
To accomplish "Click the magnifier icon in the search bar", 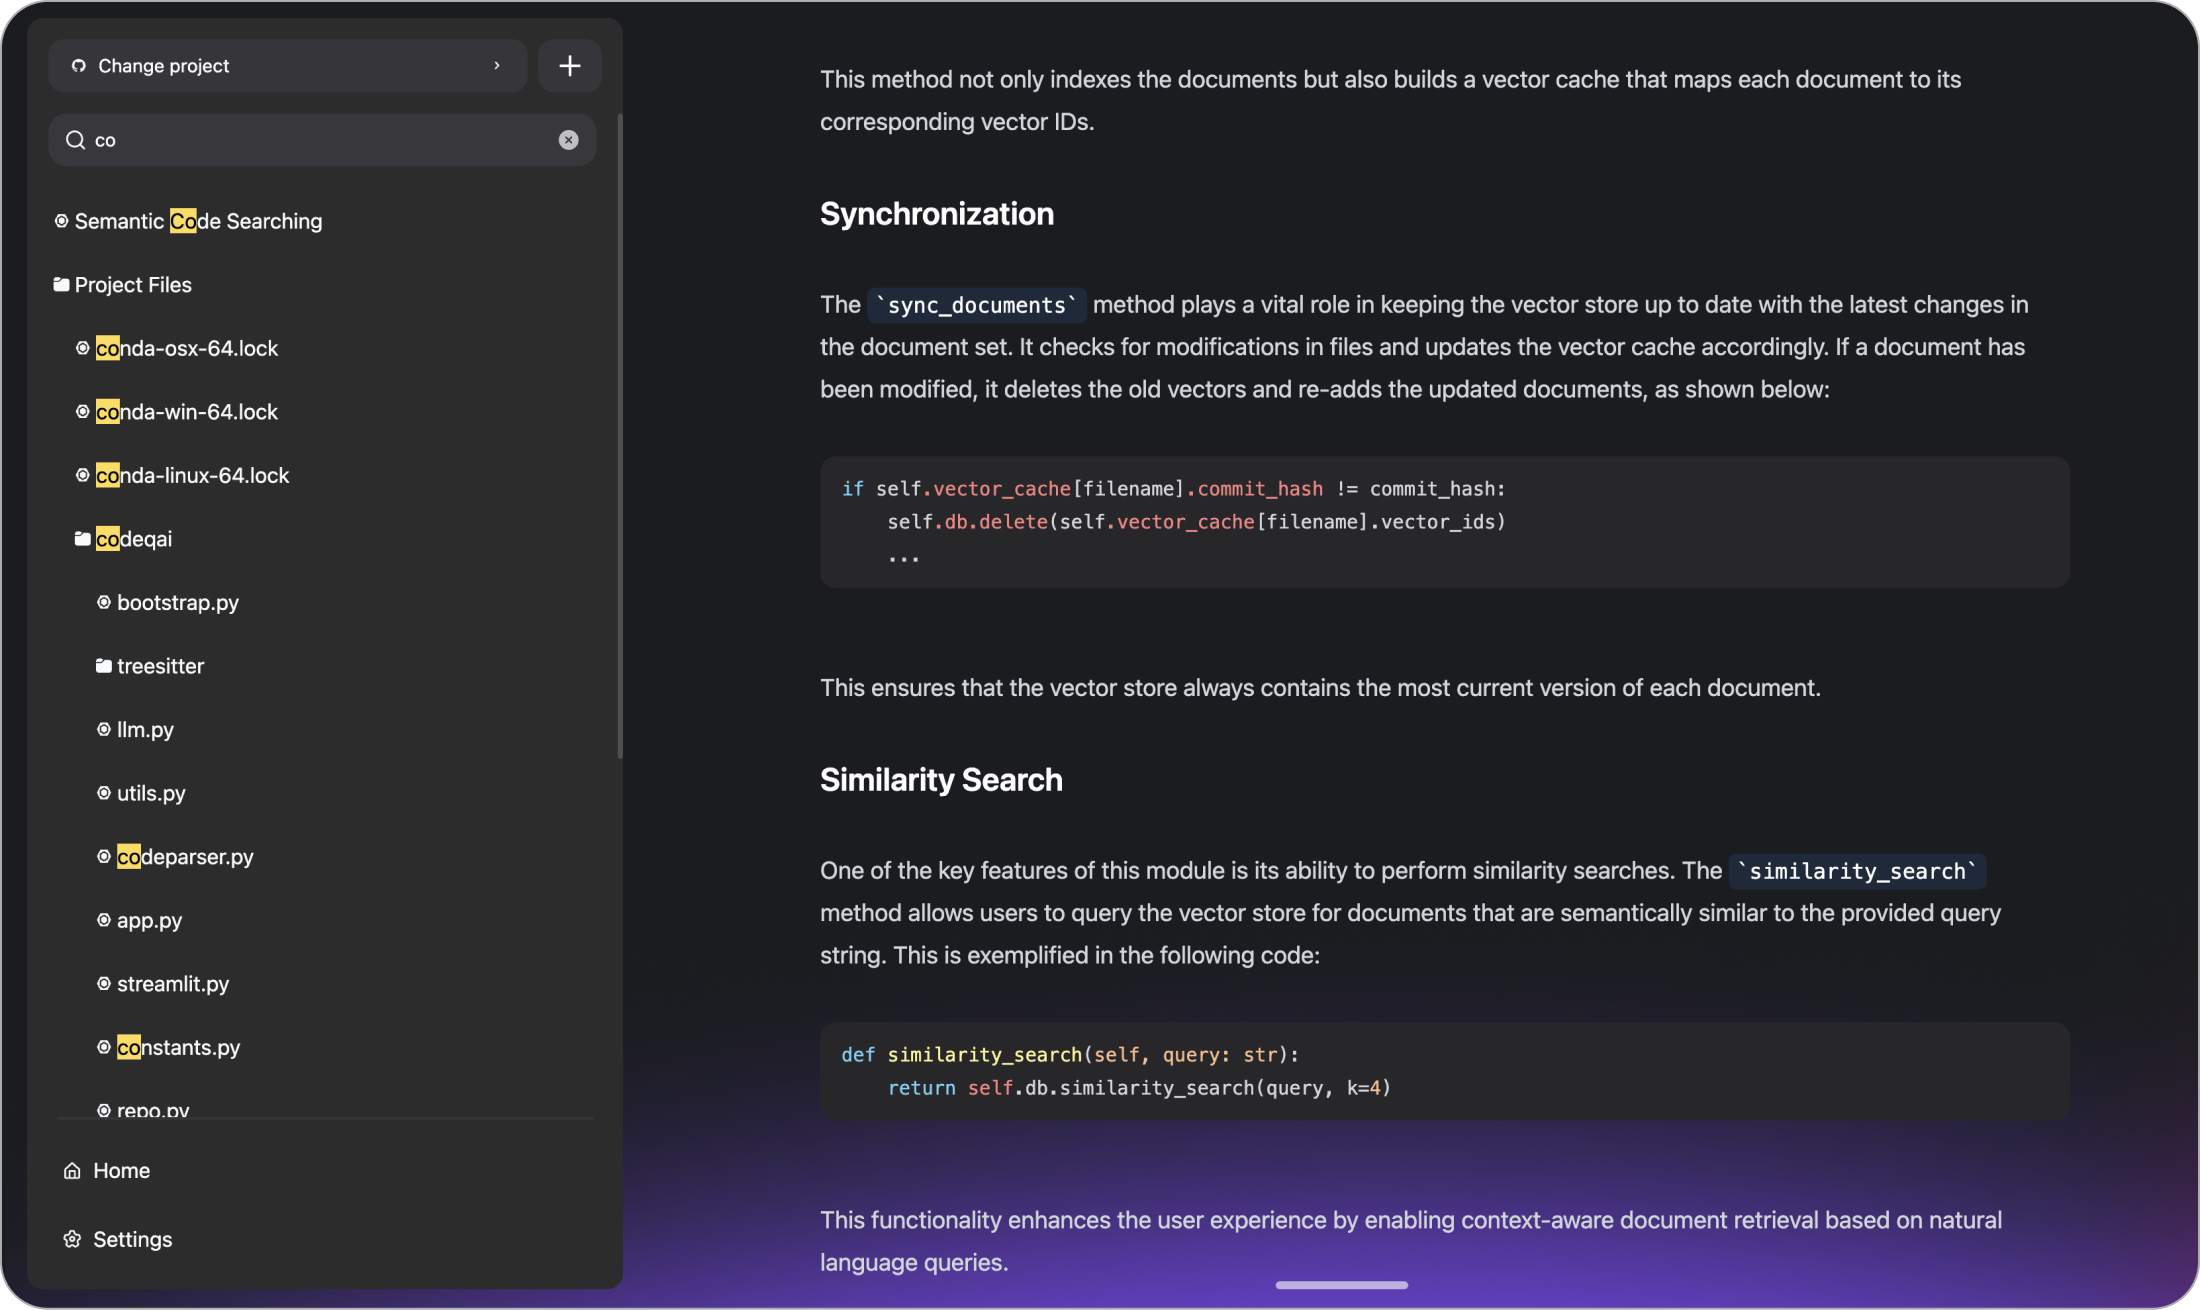I will point(76,139).
